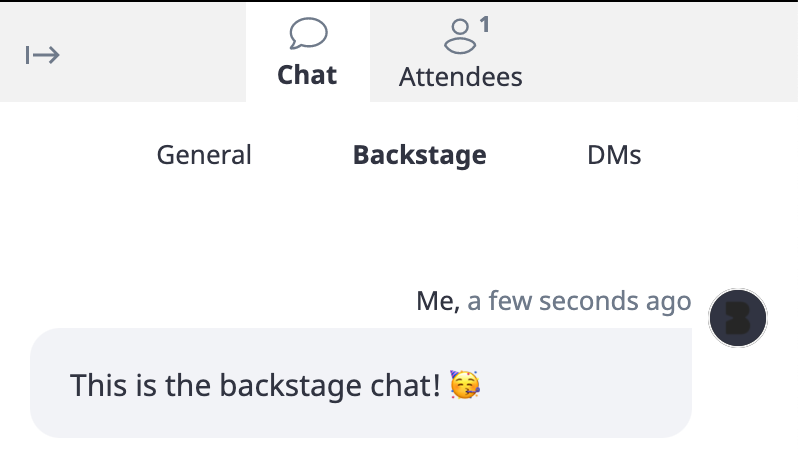
Task: Click the 'Me' sender name
Action: pos(434,301)
